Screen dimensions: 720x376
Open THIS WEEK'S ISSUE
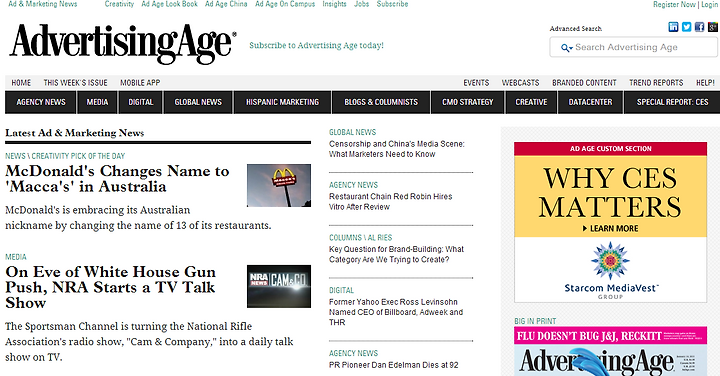[75, 83]
